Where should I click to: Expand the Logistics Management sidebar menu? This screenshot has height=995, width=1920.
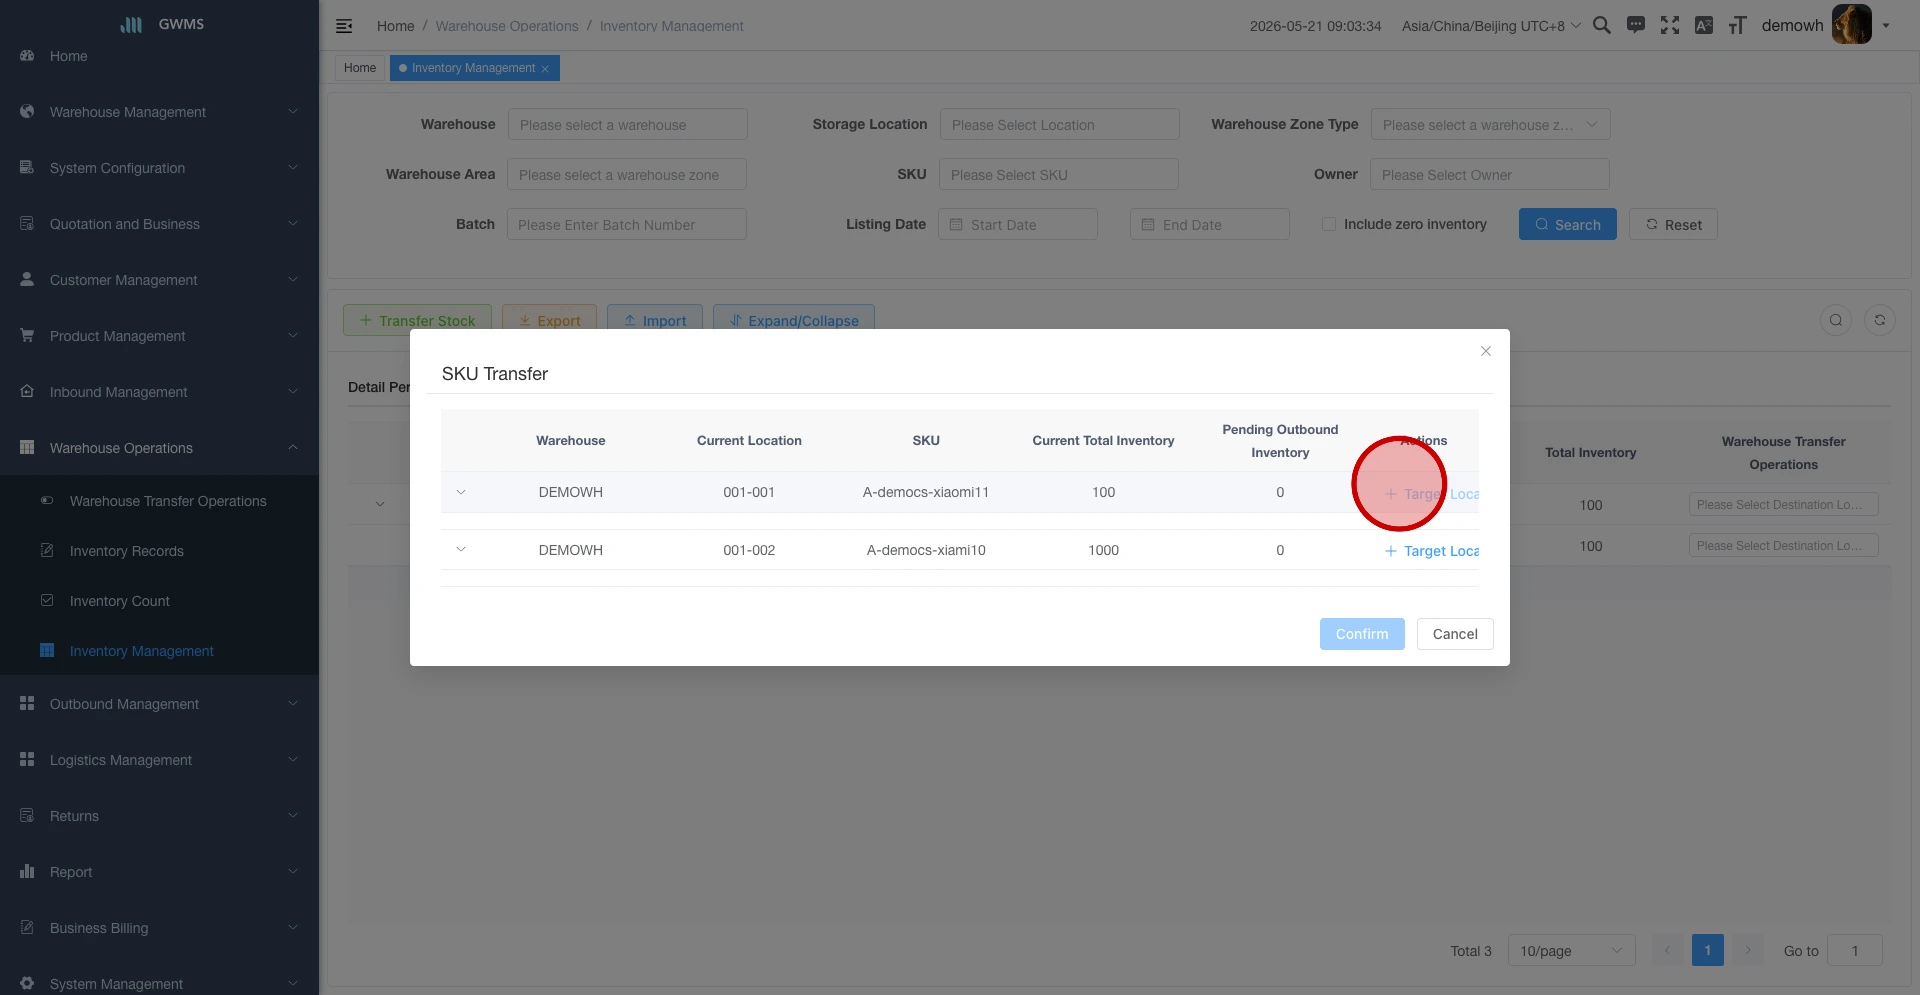160,760
